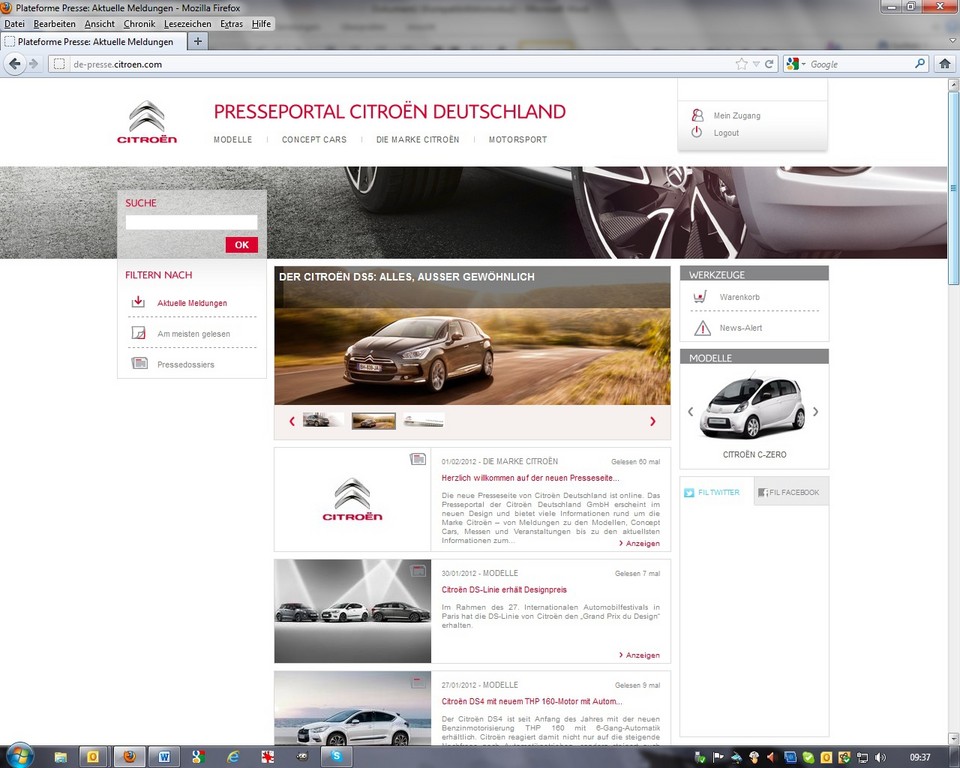Screen dimensions: 960x768
Task: Click the Suche text input field
Action: 192,222
